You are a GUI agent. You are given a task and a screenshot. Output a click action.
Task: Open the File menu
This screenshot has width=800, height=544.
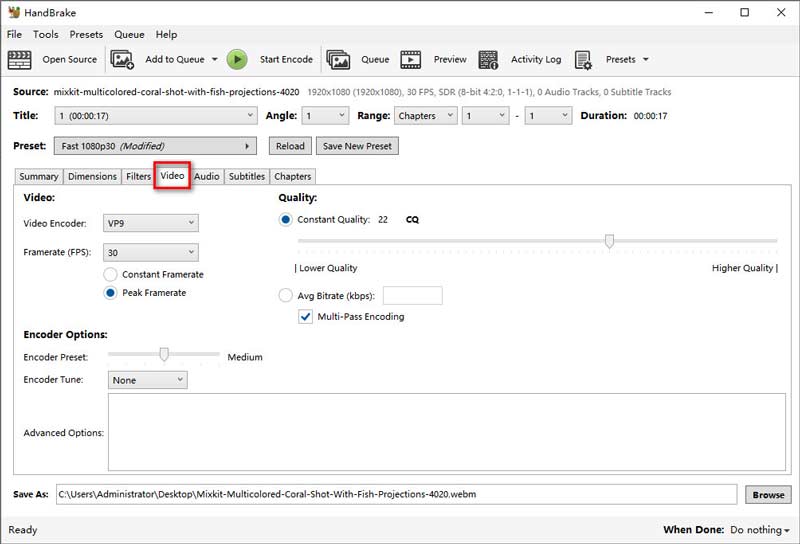coord(14,34)
